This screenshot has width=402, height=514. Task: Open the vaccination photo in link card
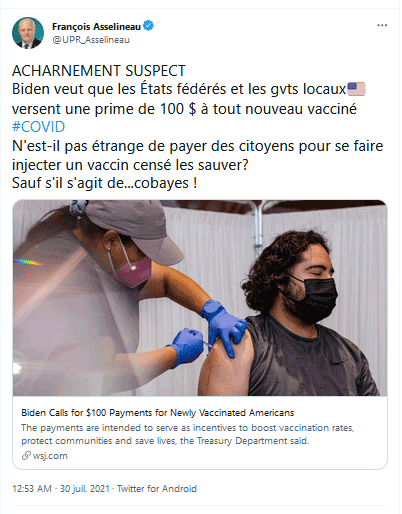pyautogui.click(x=200, y=298)
